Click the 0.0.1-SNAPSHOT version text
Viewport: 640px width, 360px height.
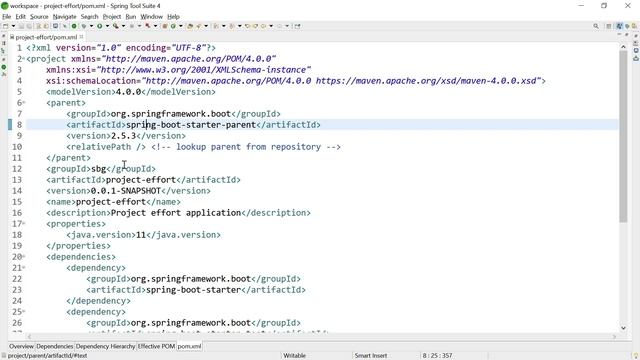(126, 191)
